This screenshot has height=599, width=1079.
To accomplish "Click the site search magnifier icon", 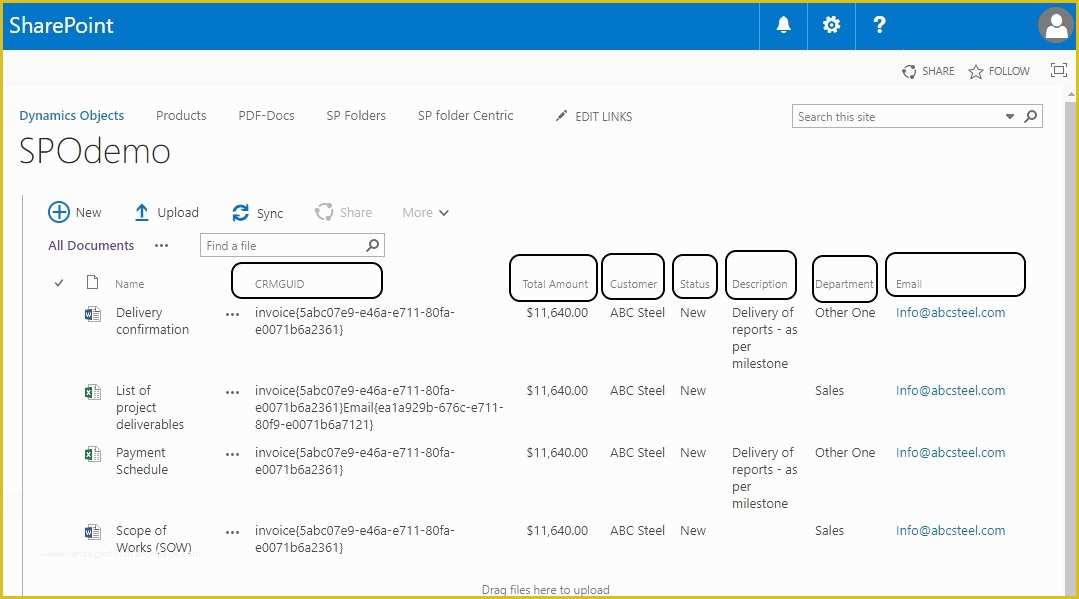I will pos(1030,116).
